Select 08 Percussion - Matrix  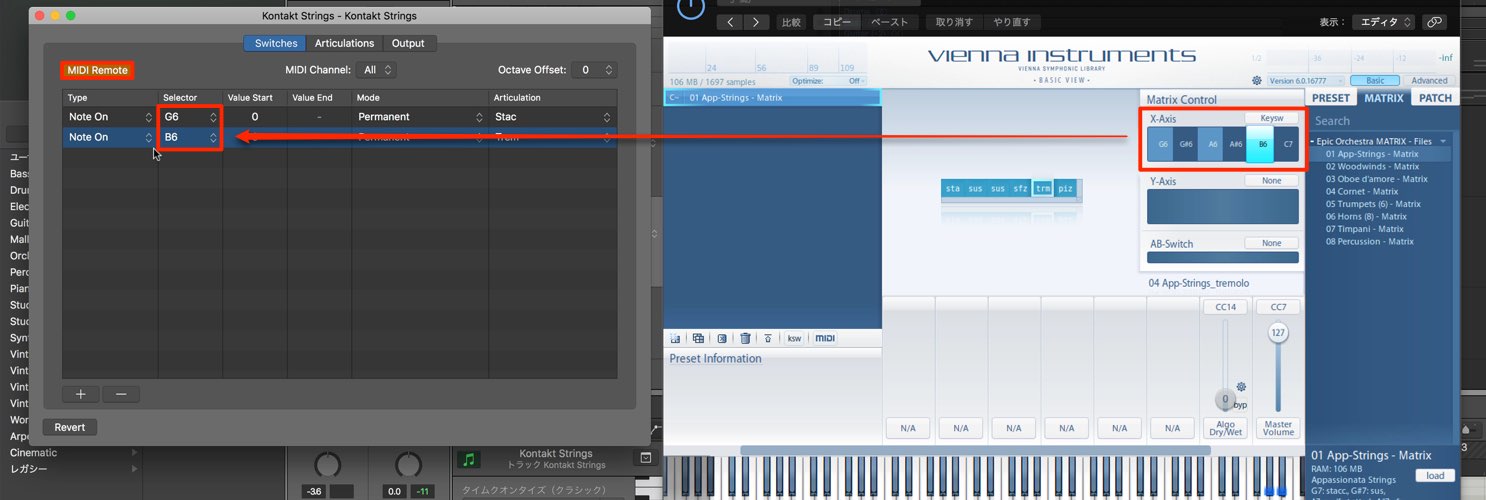(1369, 241)
